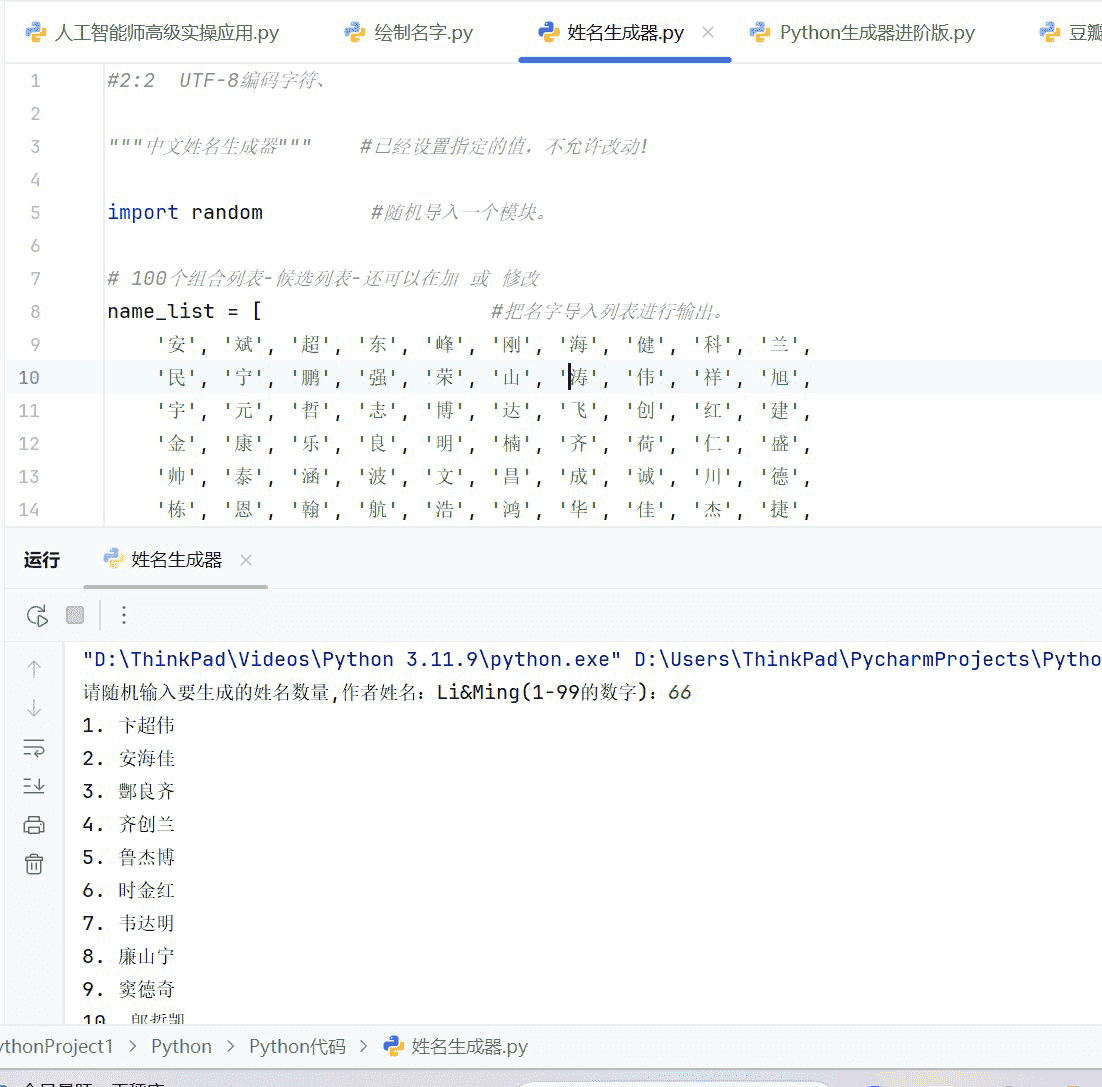
Task: Click the docstring 中文姓名生成器
Action: (209, 146)
